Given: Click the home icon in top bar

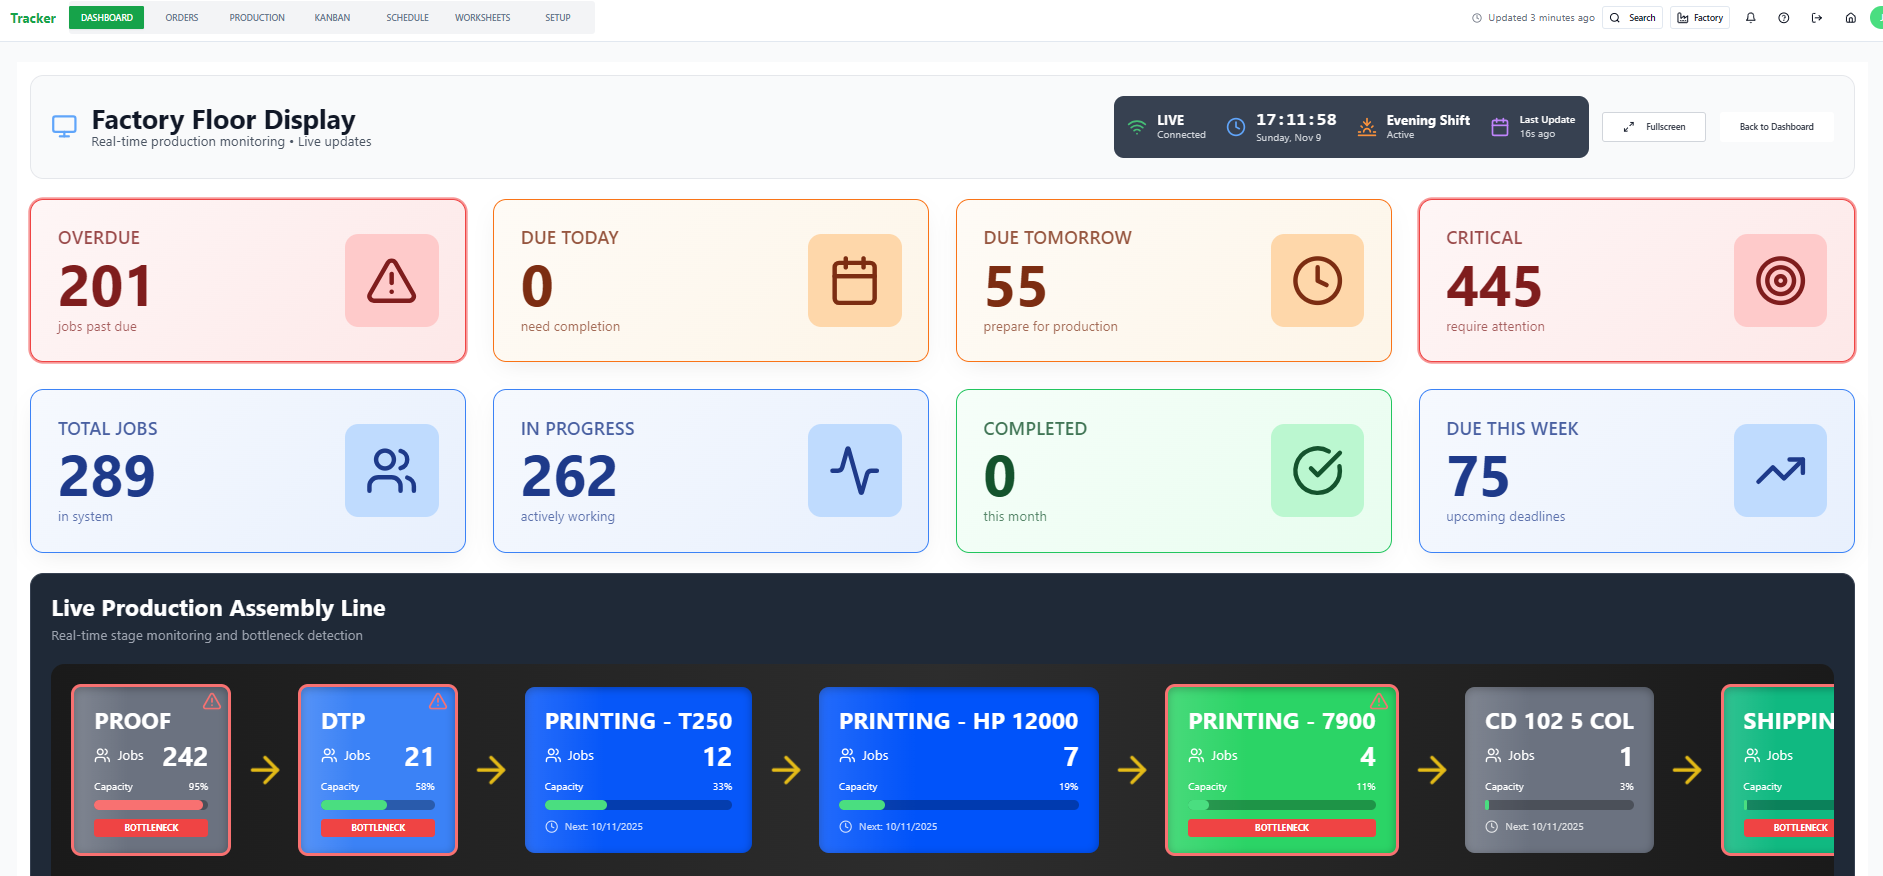Looking at the screenshot, I should pyautogui.click(x=1851, y=18).
